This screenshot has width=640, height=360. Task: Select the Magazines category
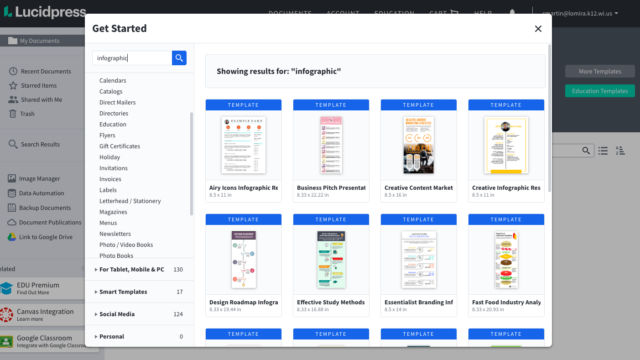pyautogui.click(x=113, y=212)
